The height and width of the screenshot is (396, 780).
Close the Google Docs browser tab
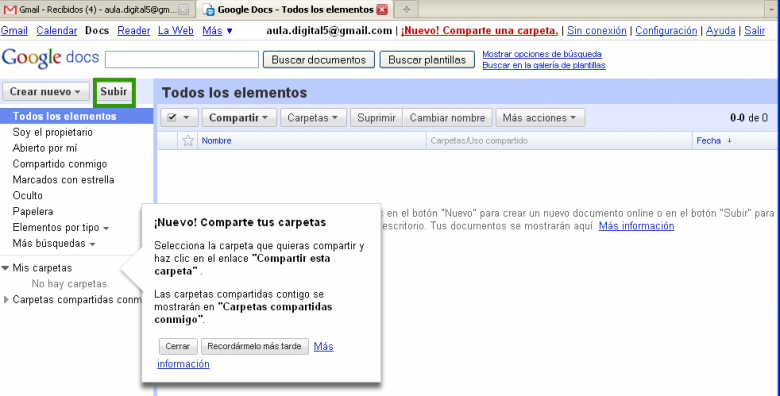coord(382,9)
